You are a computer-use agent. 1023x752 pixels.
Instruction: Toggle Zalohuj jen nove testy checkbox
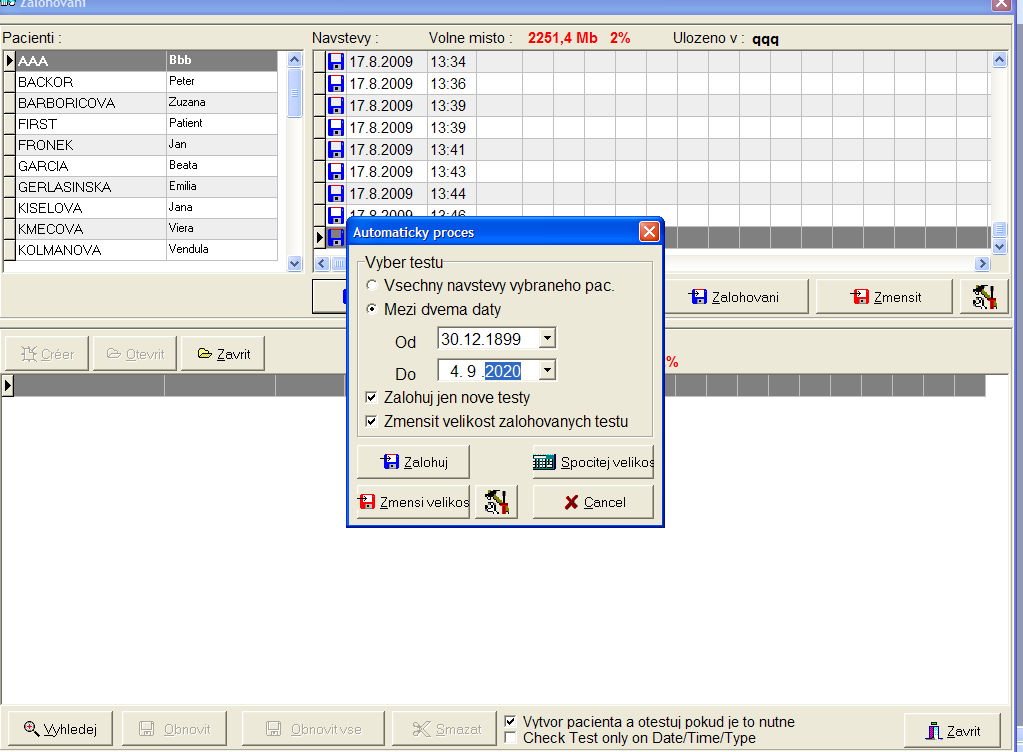coord(371,397)
